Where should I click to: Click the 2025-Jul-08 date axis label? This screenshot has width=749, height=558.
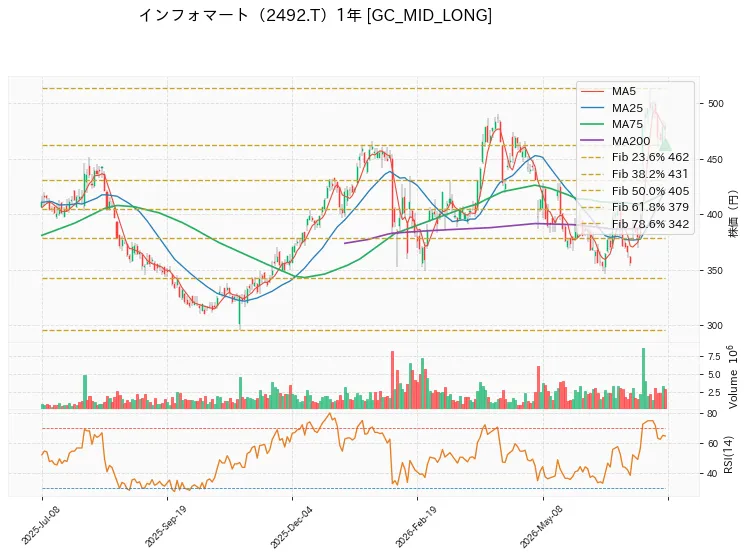(x=40, y=526)
